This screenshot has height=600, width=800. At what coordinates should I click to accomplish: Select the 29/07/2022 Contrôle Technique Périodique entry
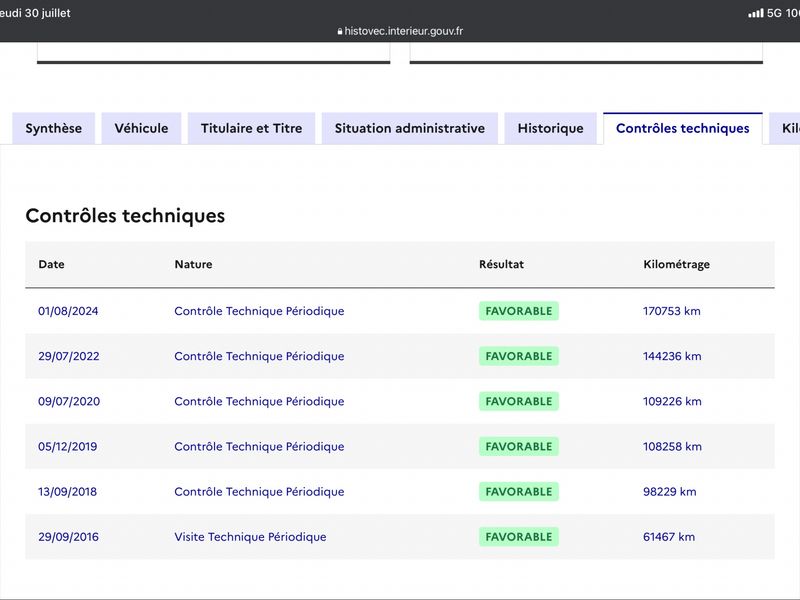point(259,356)
